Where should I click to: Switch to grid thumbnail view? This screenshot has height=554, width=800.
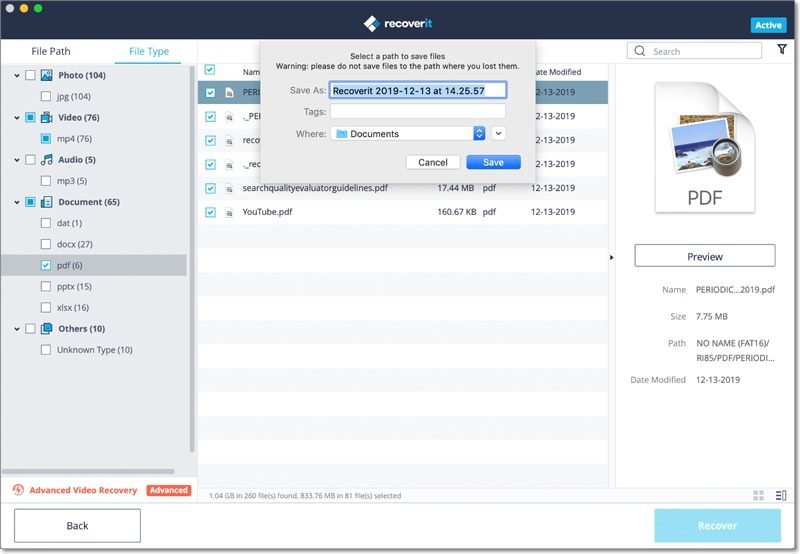coord(759,495)
